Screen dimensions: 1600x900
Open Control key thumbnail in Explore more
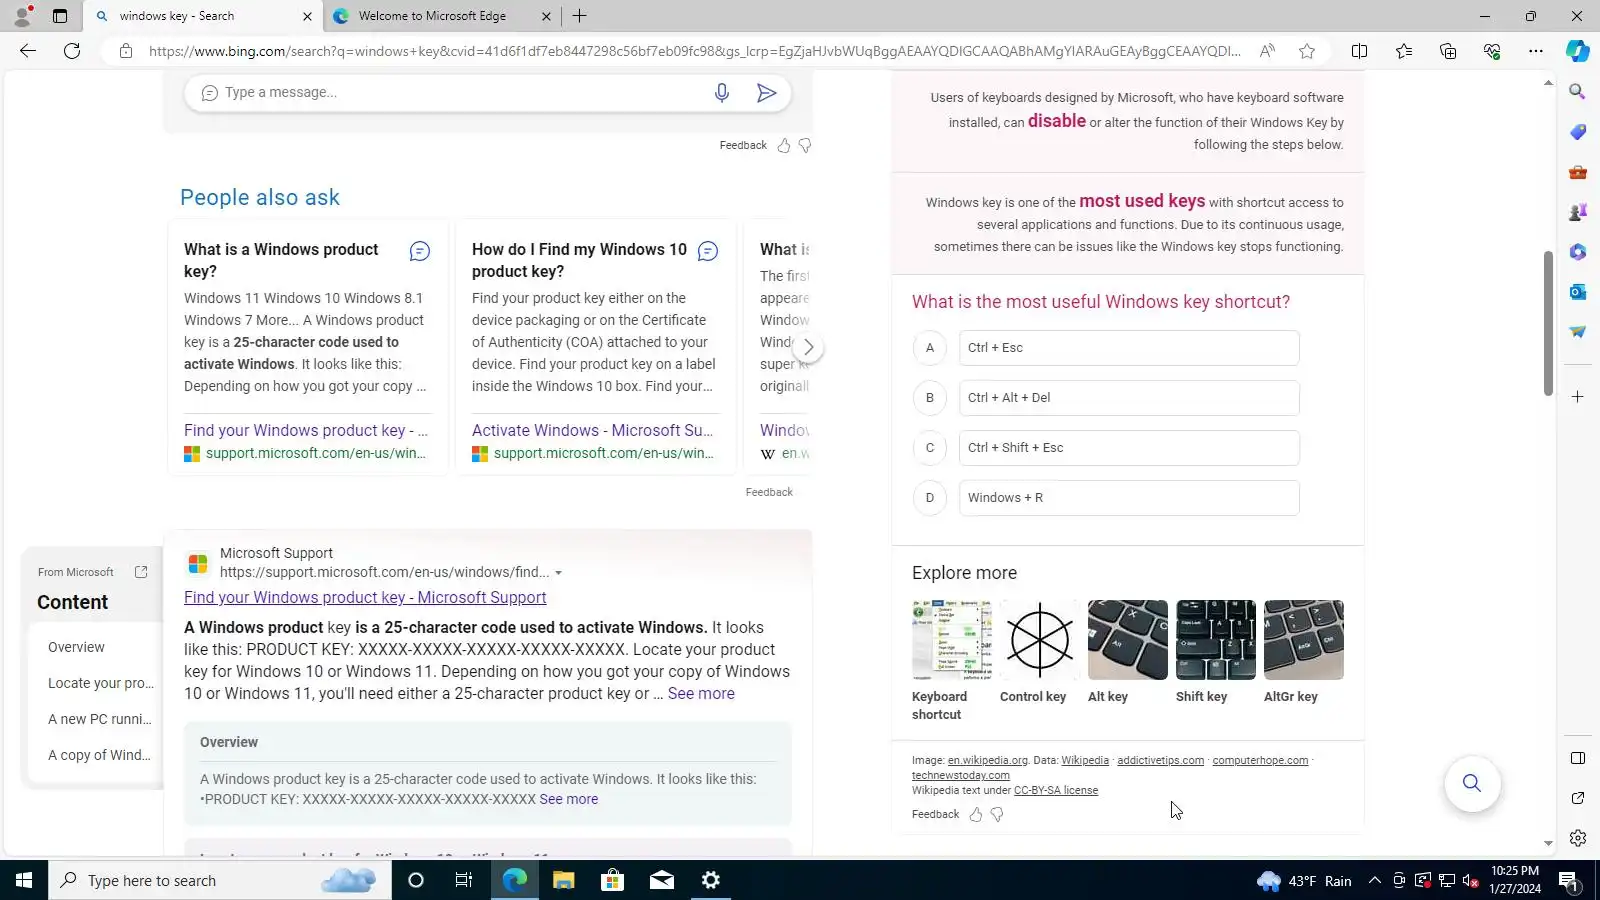tap(1040, 640)
